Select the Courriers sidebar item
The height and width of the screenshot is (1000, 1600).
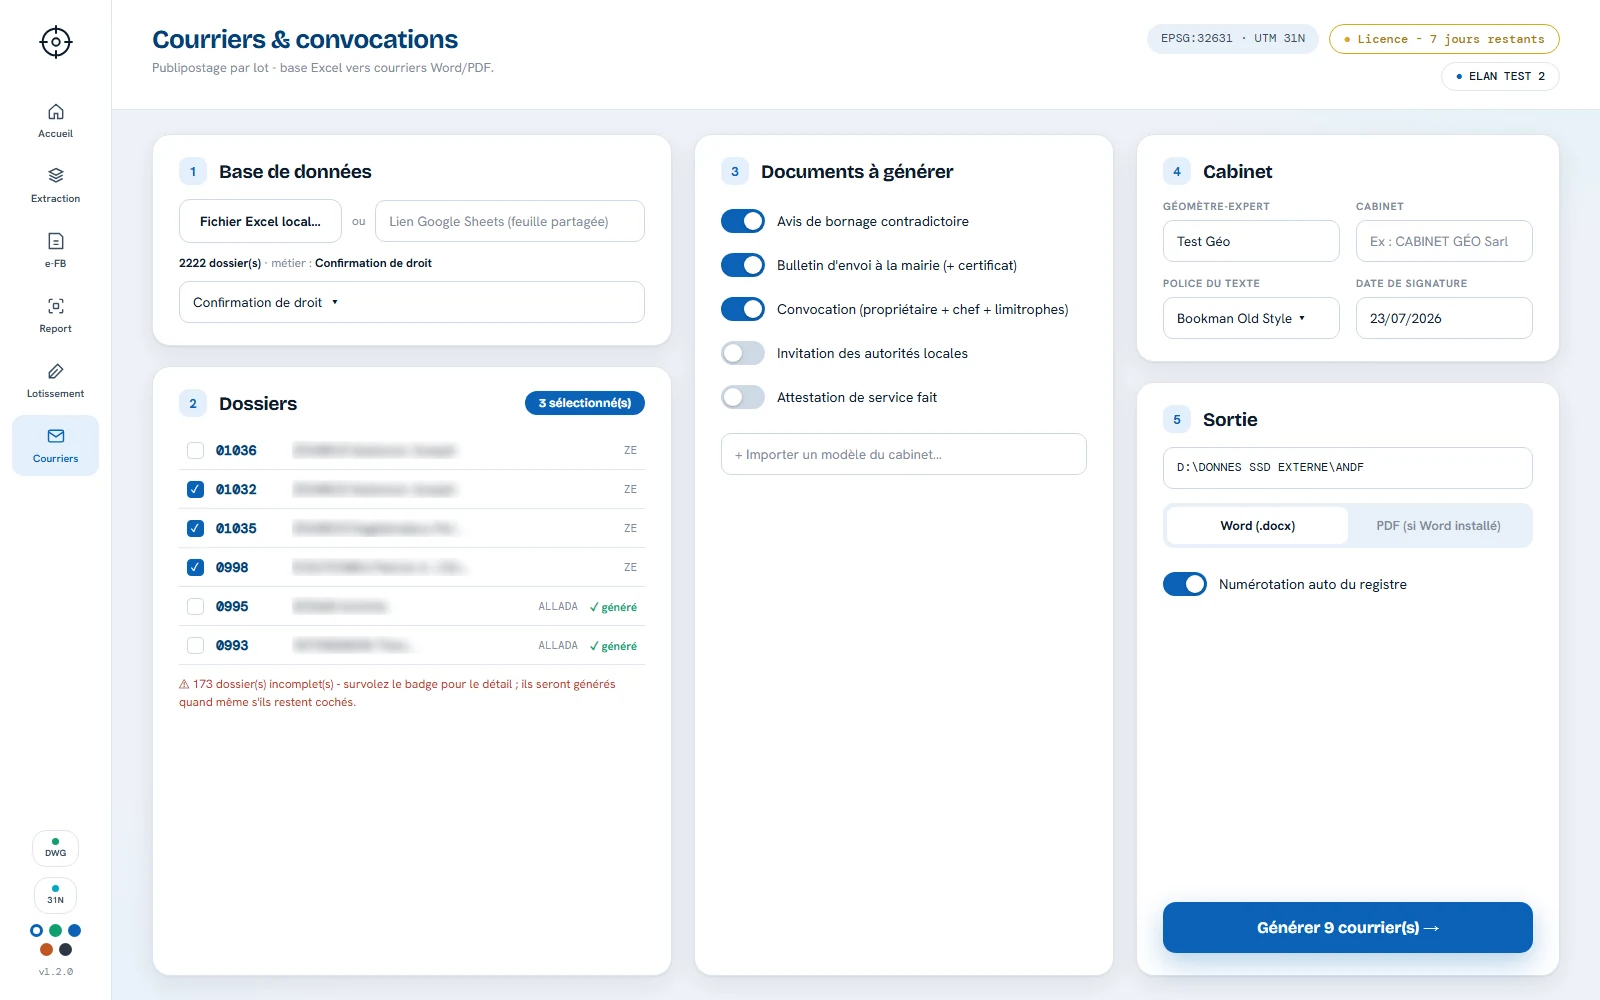coord(56,445)
